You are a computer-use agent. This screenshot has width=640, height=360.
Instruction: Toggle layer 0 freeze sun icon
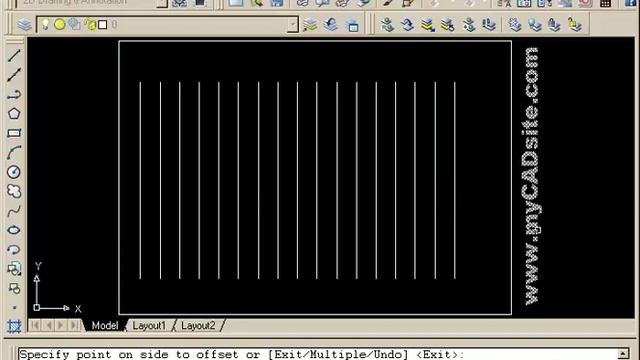(60, 24)
